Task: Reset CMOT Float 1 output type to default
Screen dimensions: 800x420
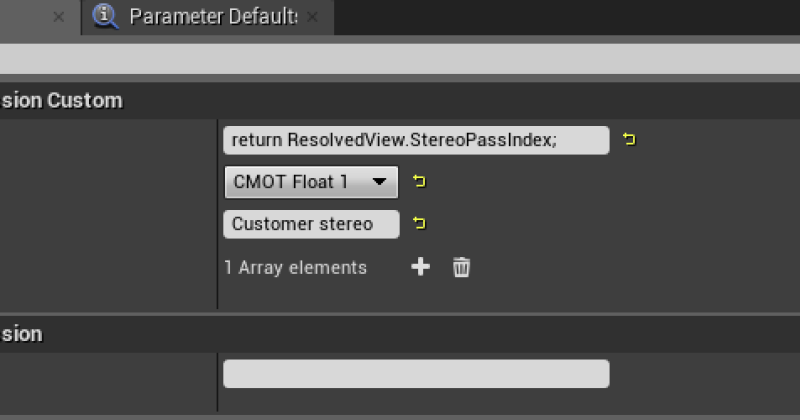Action: click(x=419, y=181)
